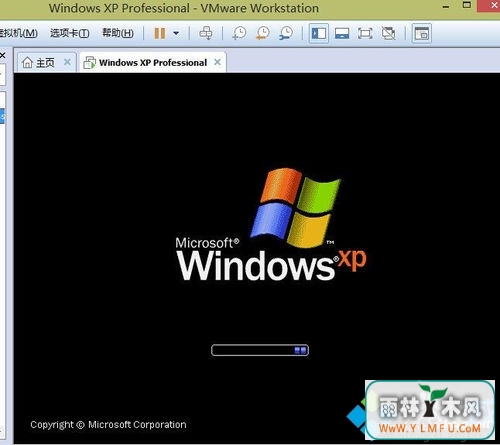Toggle the thumbnail bar view
The width and height of the screenshot is (500, 445).
point(342,33)
